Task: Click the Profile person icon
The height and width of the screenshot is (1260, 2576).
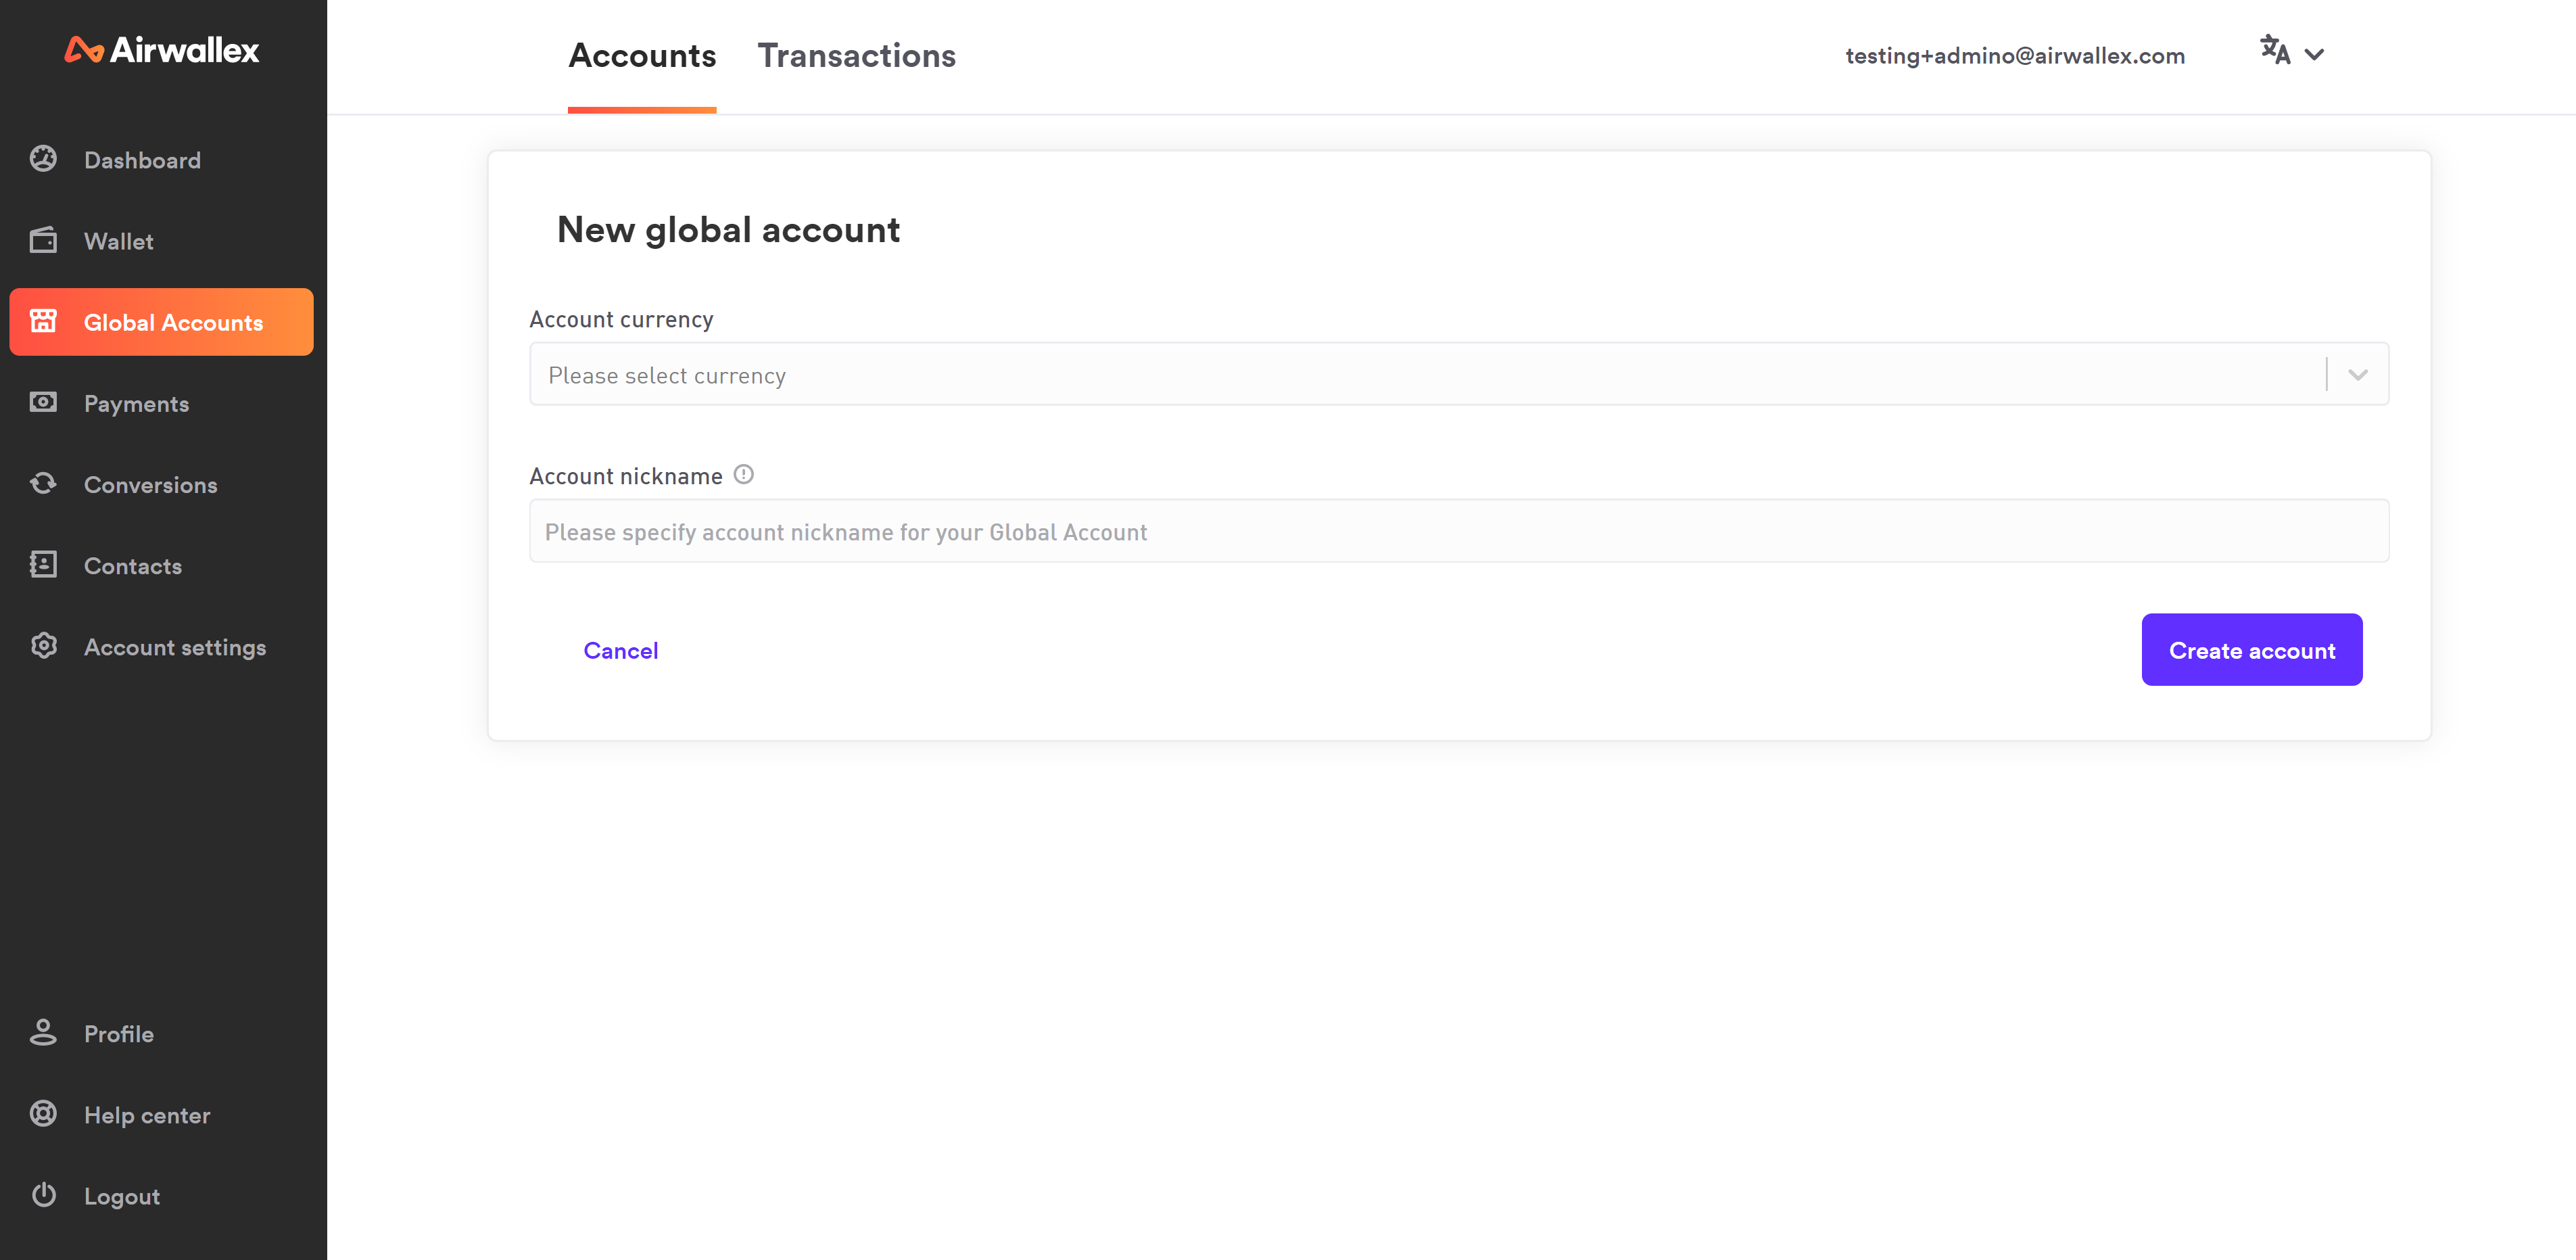Action: (43, 1033)
